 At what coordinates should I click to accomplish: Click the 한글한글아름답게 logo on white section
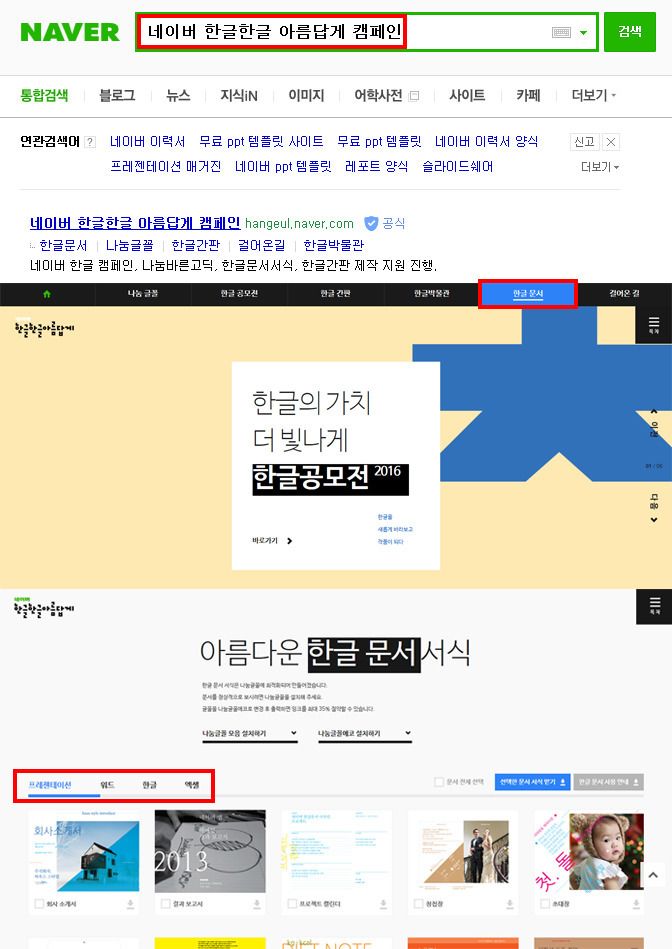coord(44,606)
